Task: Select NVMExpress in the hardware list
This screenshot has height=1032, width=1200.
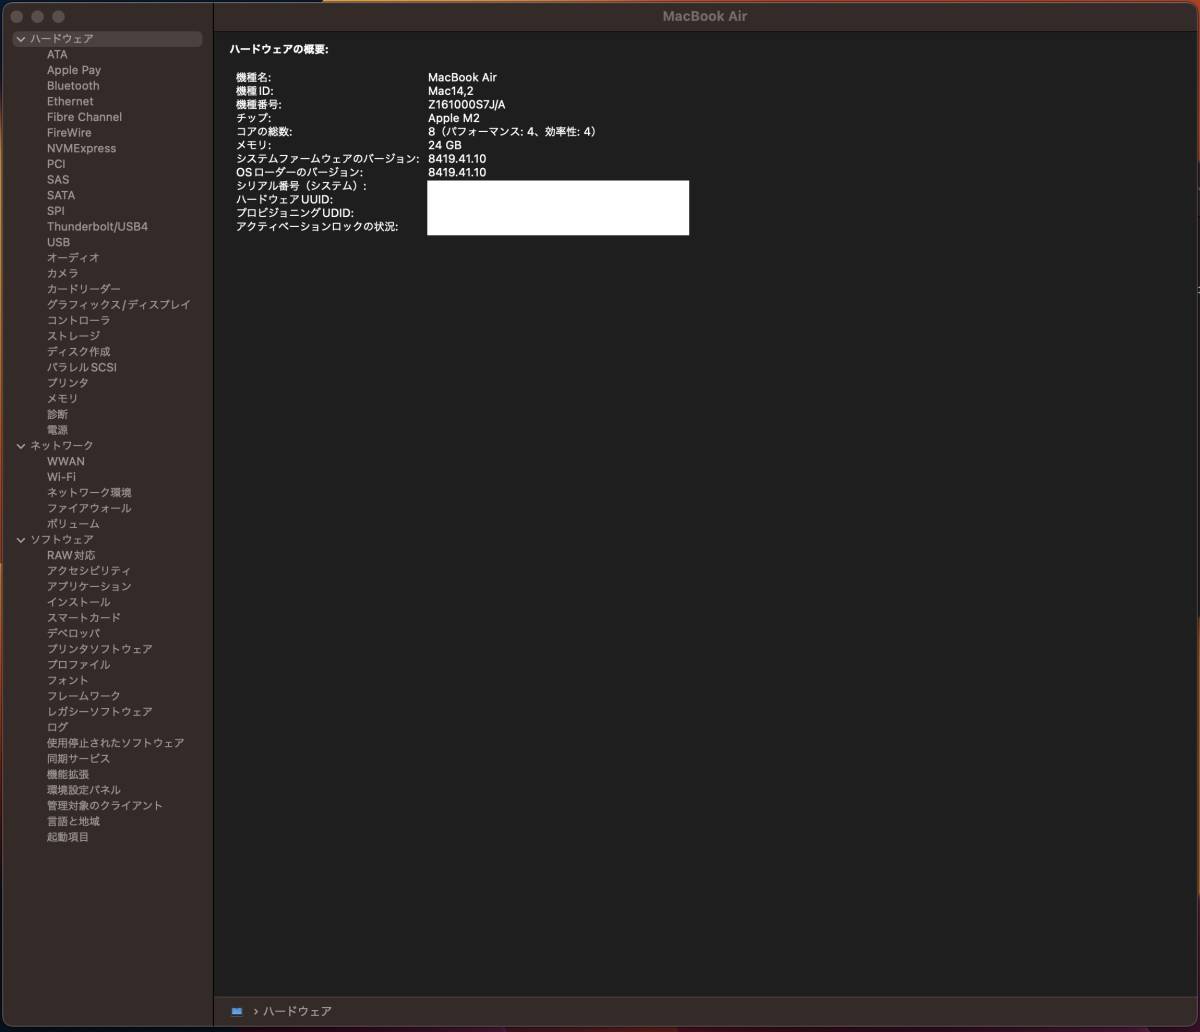Action: (81, 149)
